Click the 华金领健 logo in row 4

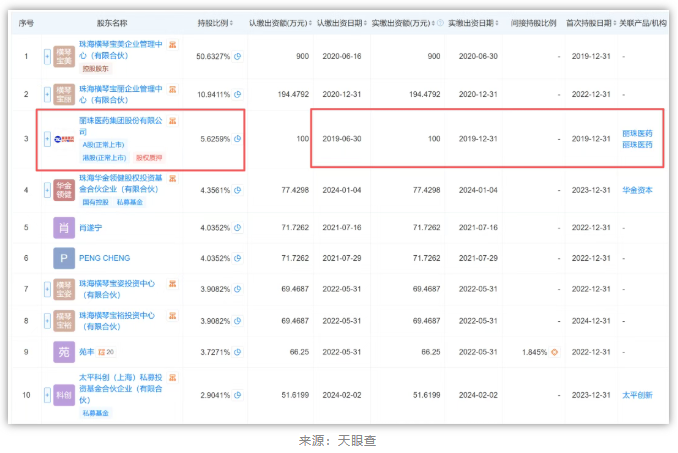click(63, 187)
